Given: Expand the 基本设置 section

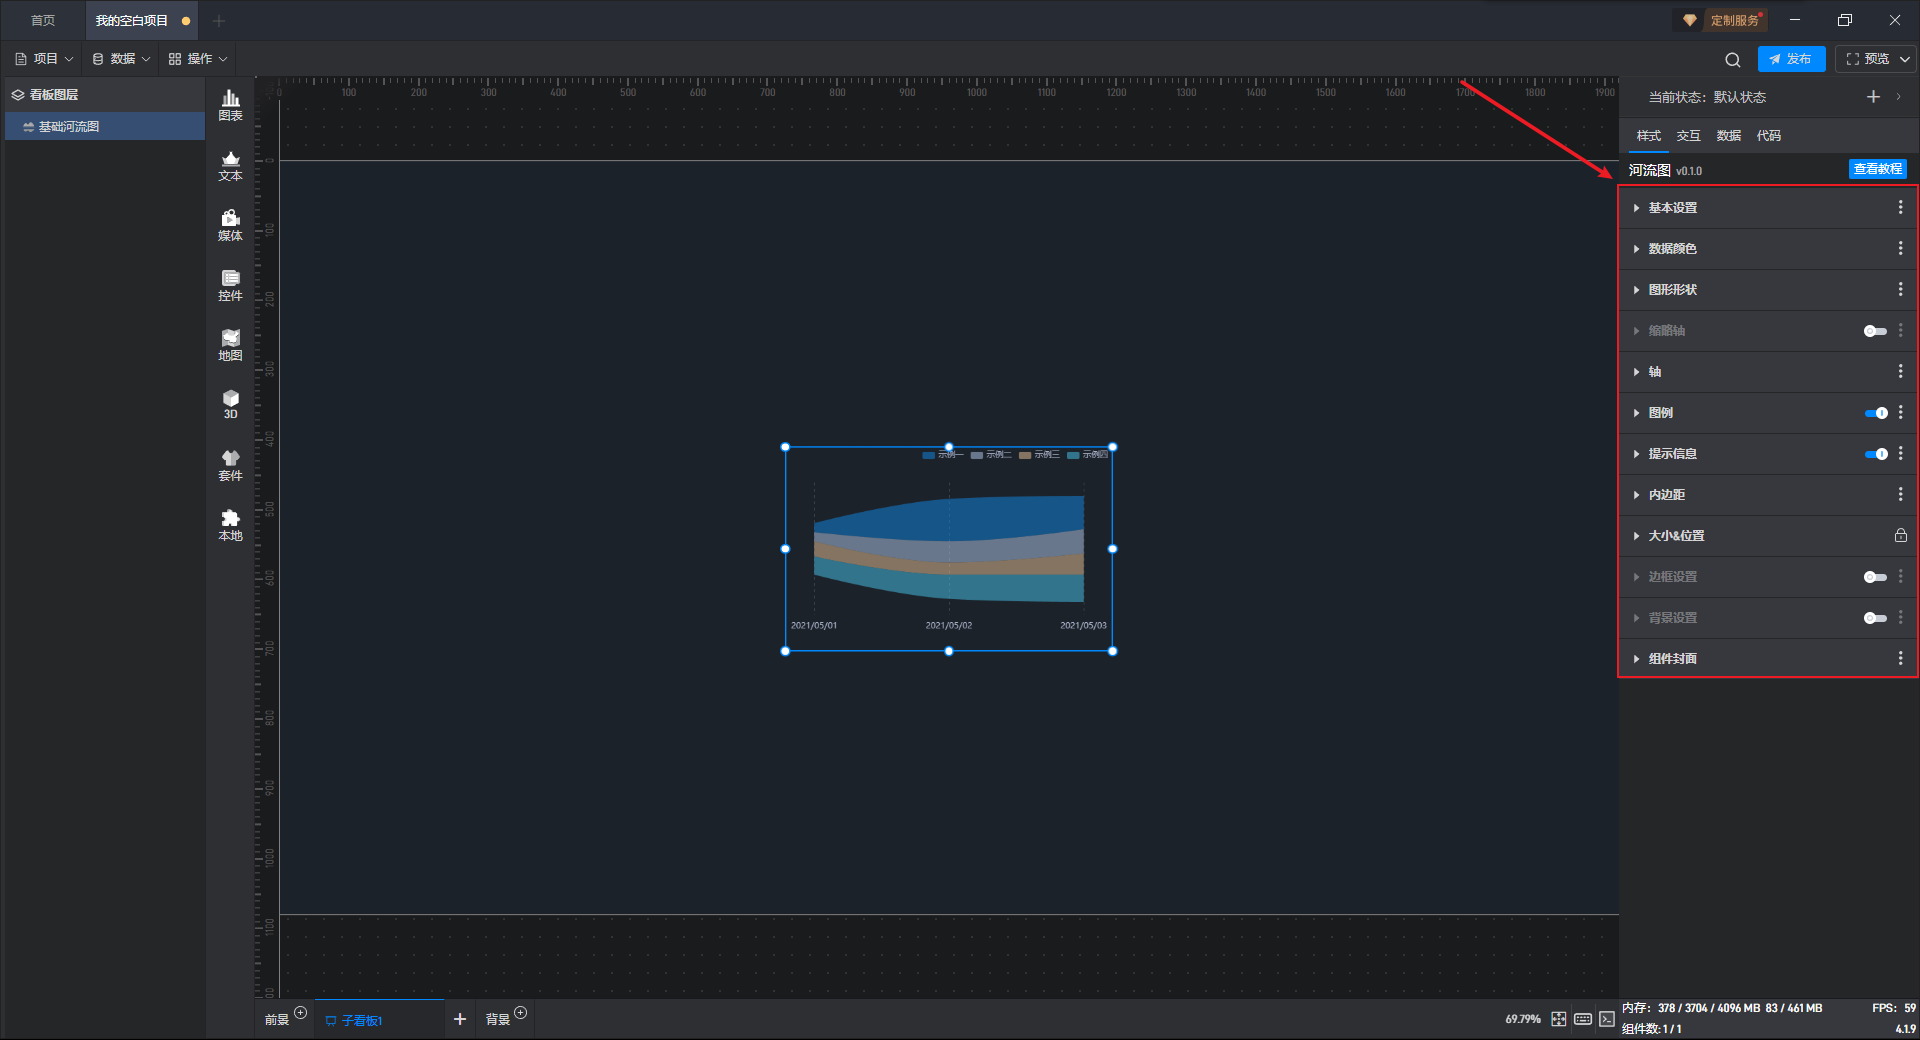Looking at the screenshot, I should tap(1672, 208).
